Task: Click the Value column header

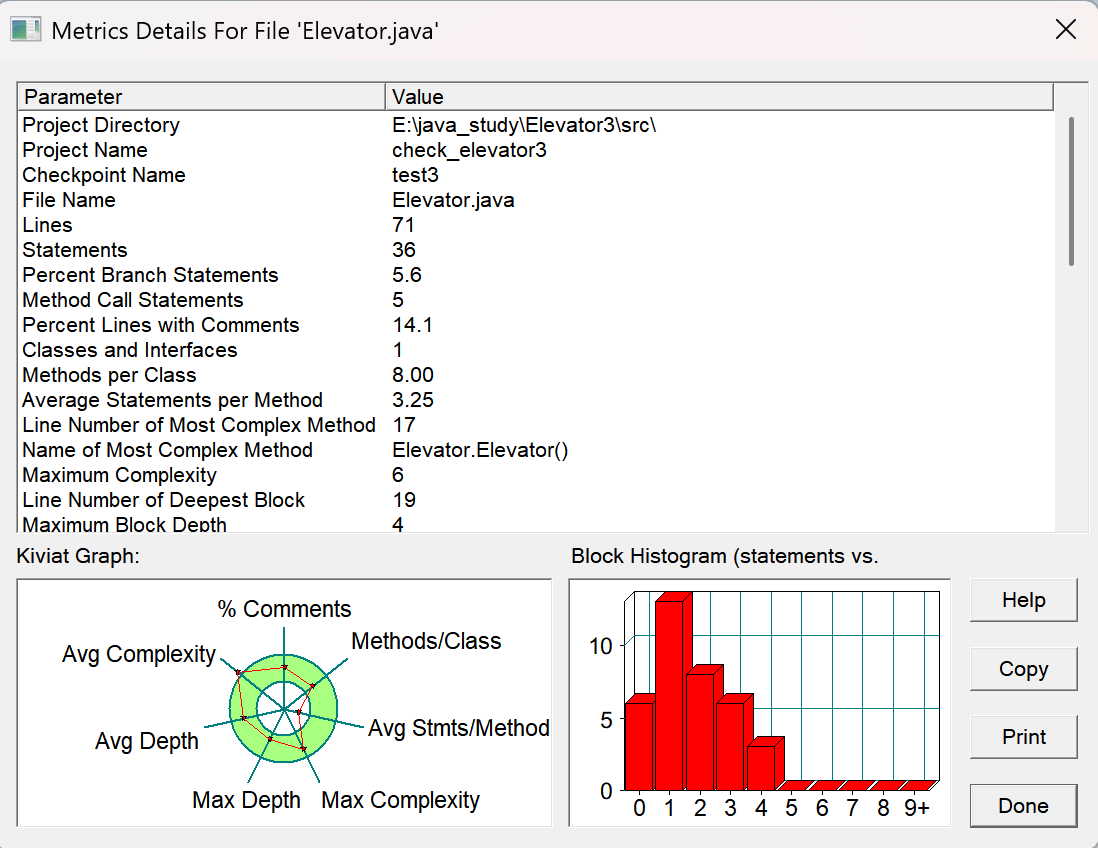Action: click(719, 97)
